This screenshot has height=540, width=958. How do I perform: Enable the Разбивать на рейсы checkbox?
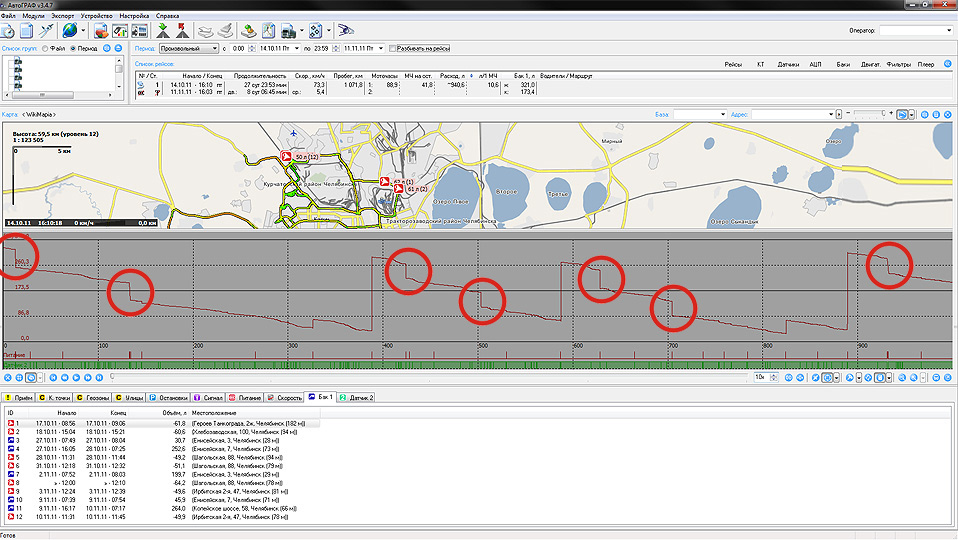tap(393, 48)
